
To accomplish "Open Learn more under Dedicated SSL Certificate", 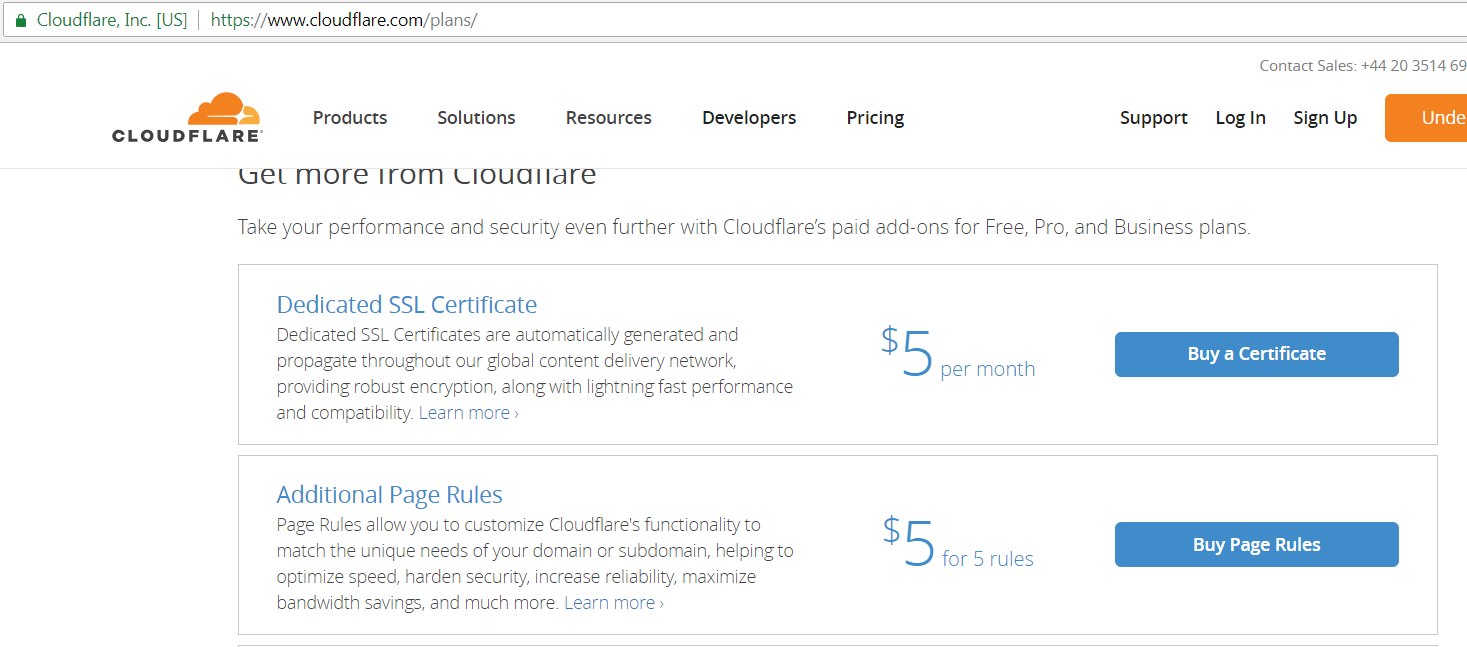I will click(x=469, y=413).
